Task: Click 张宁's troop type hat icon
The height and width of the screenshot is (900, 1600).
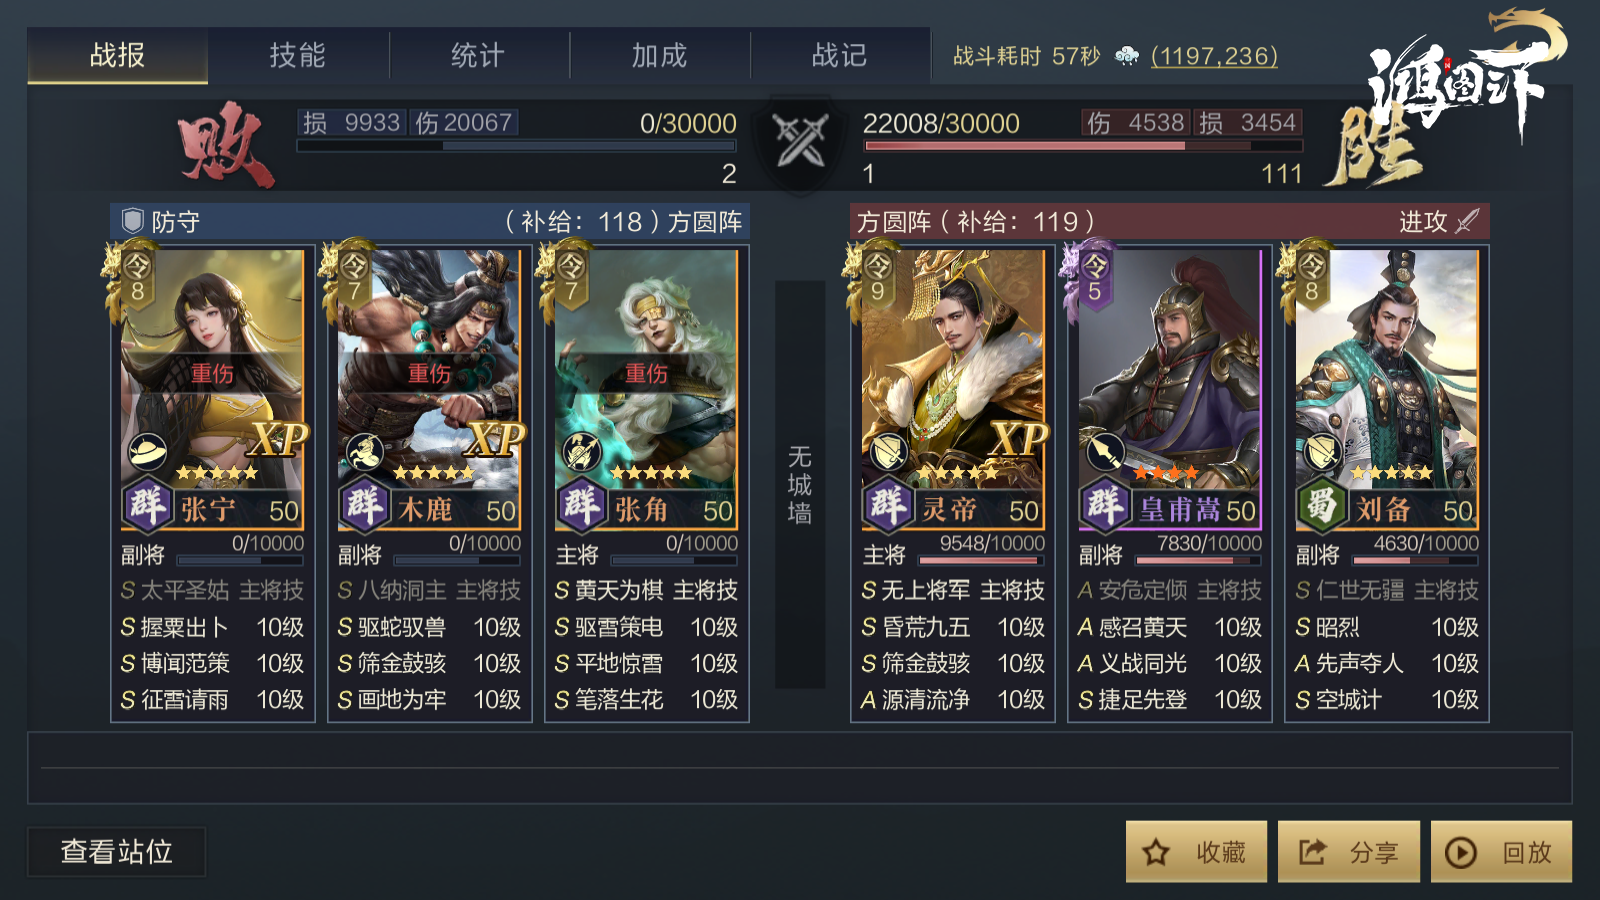Action: pos(147,452)
